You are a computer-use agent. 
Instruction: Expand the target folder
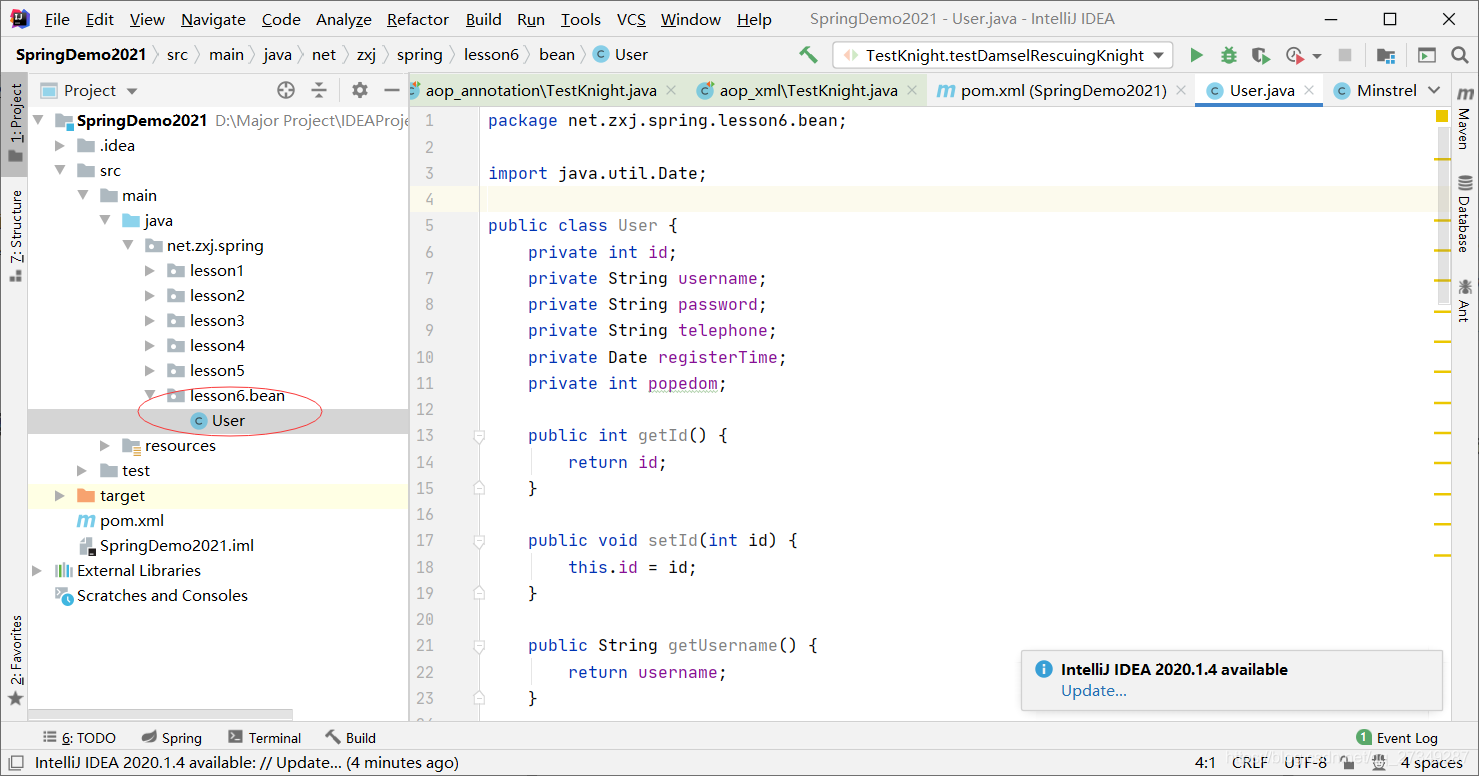(61, 495)
